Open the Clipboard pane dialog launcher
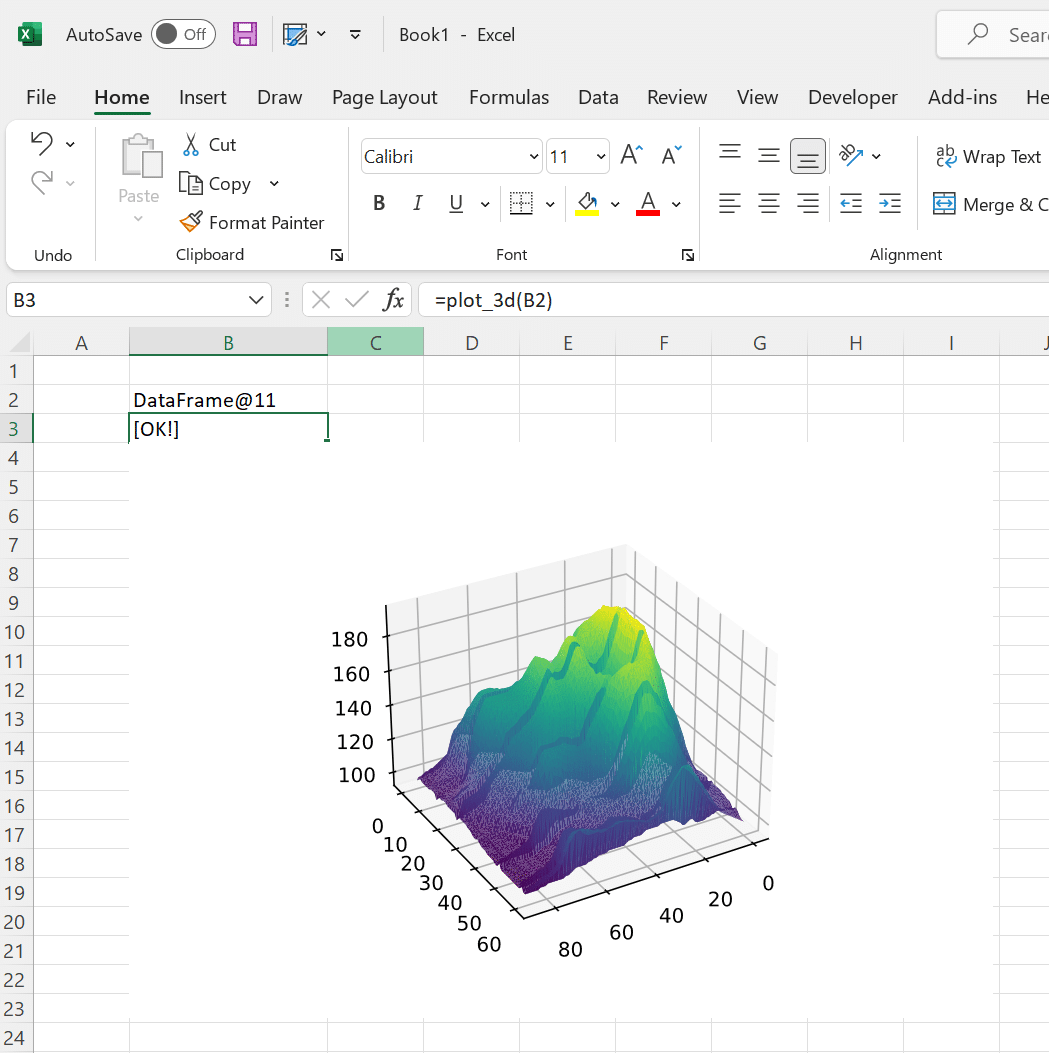The width and height of the screenshot is (1049, 1053). point(337,255)
